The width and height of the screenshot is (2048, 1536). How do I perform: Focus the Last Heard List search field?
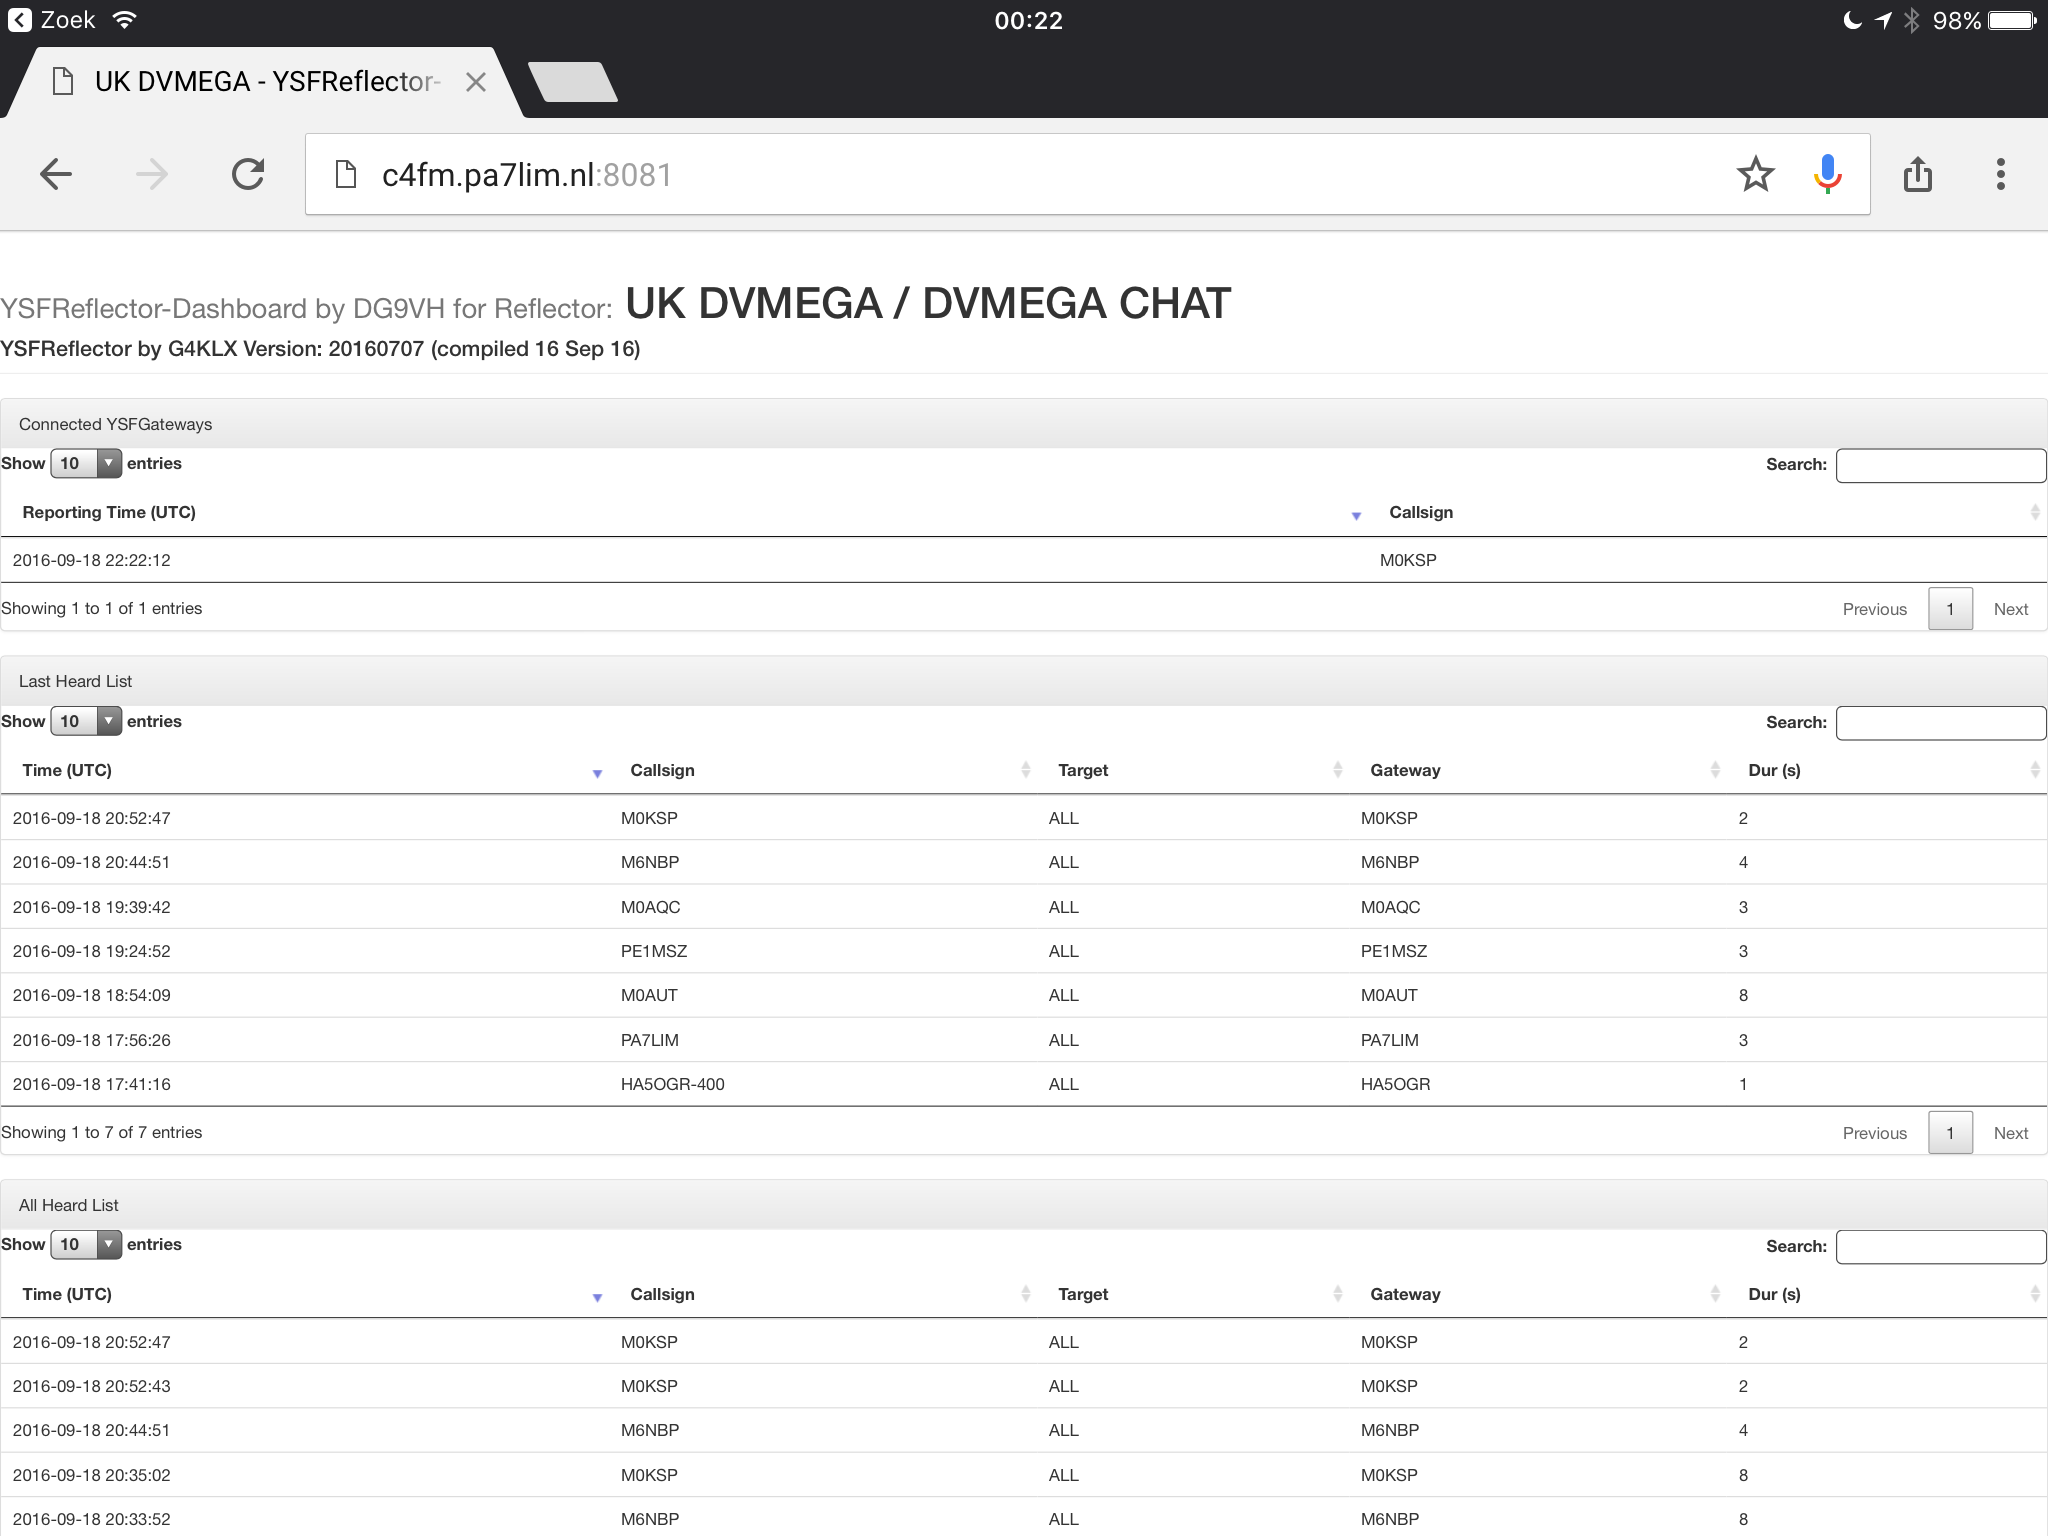pyautogui.click(x=1940, y=722)
